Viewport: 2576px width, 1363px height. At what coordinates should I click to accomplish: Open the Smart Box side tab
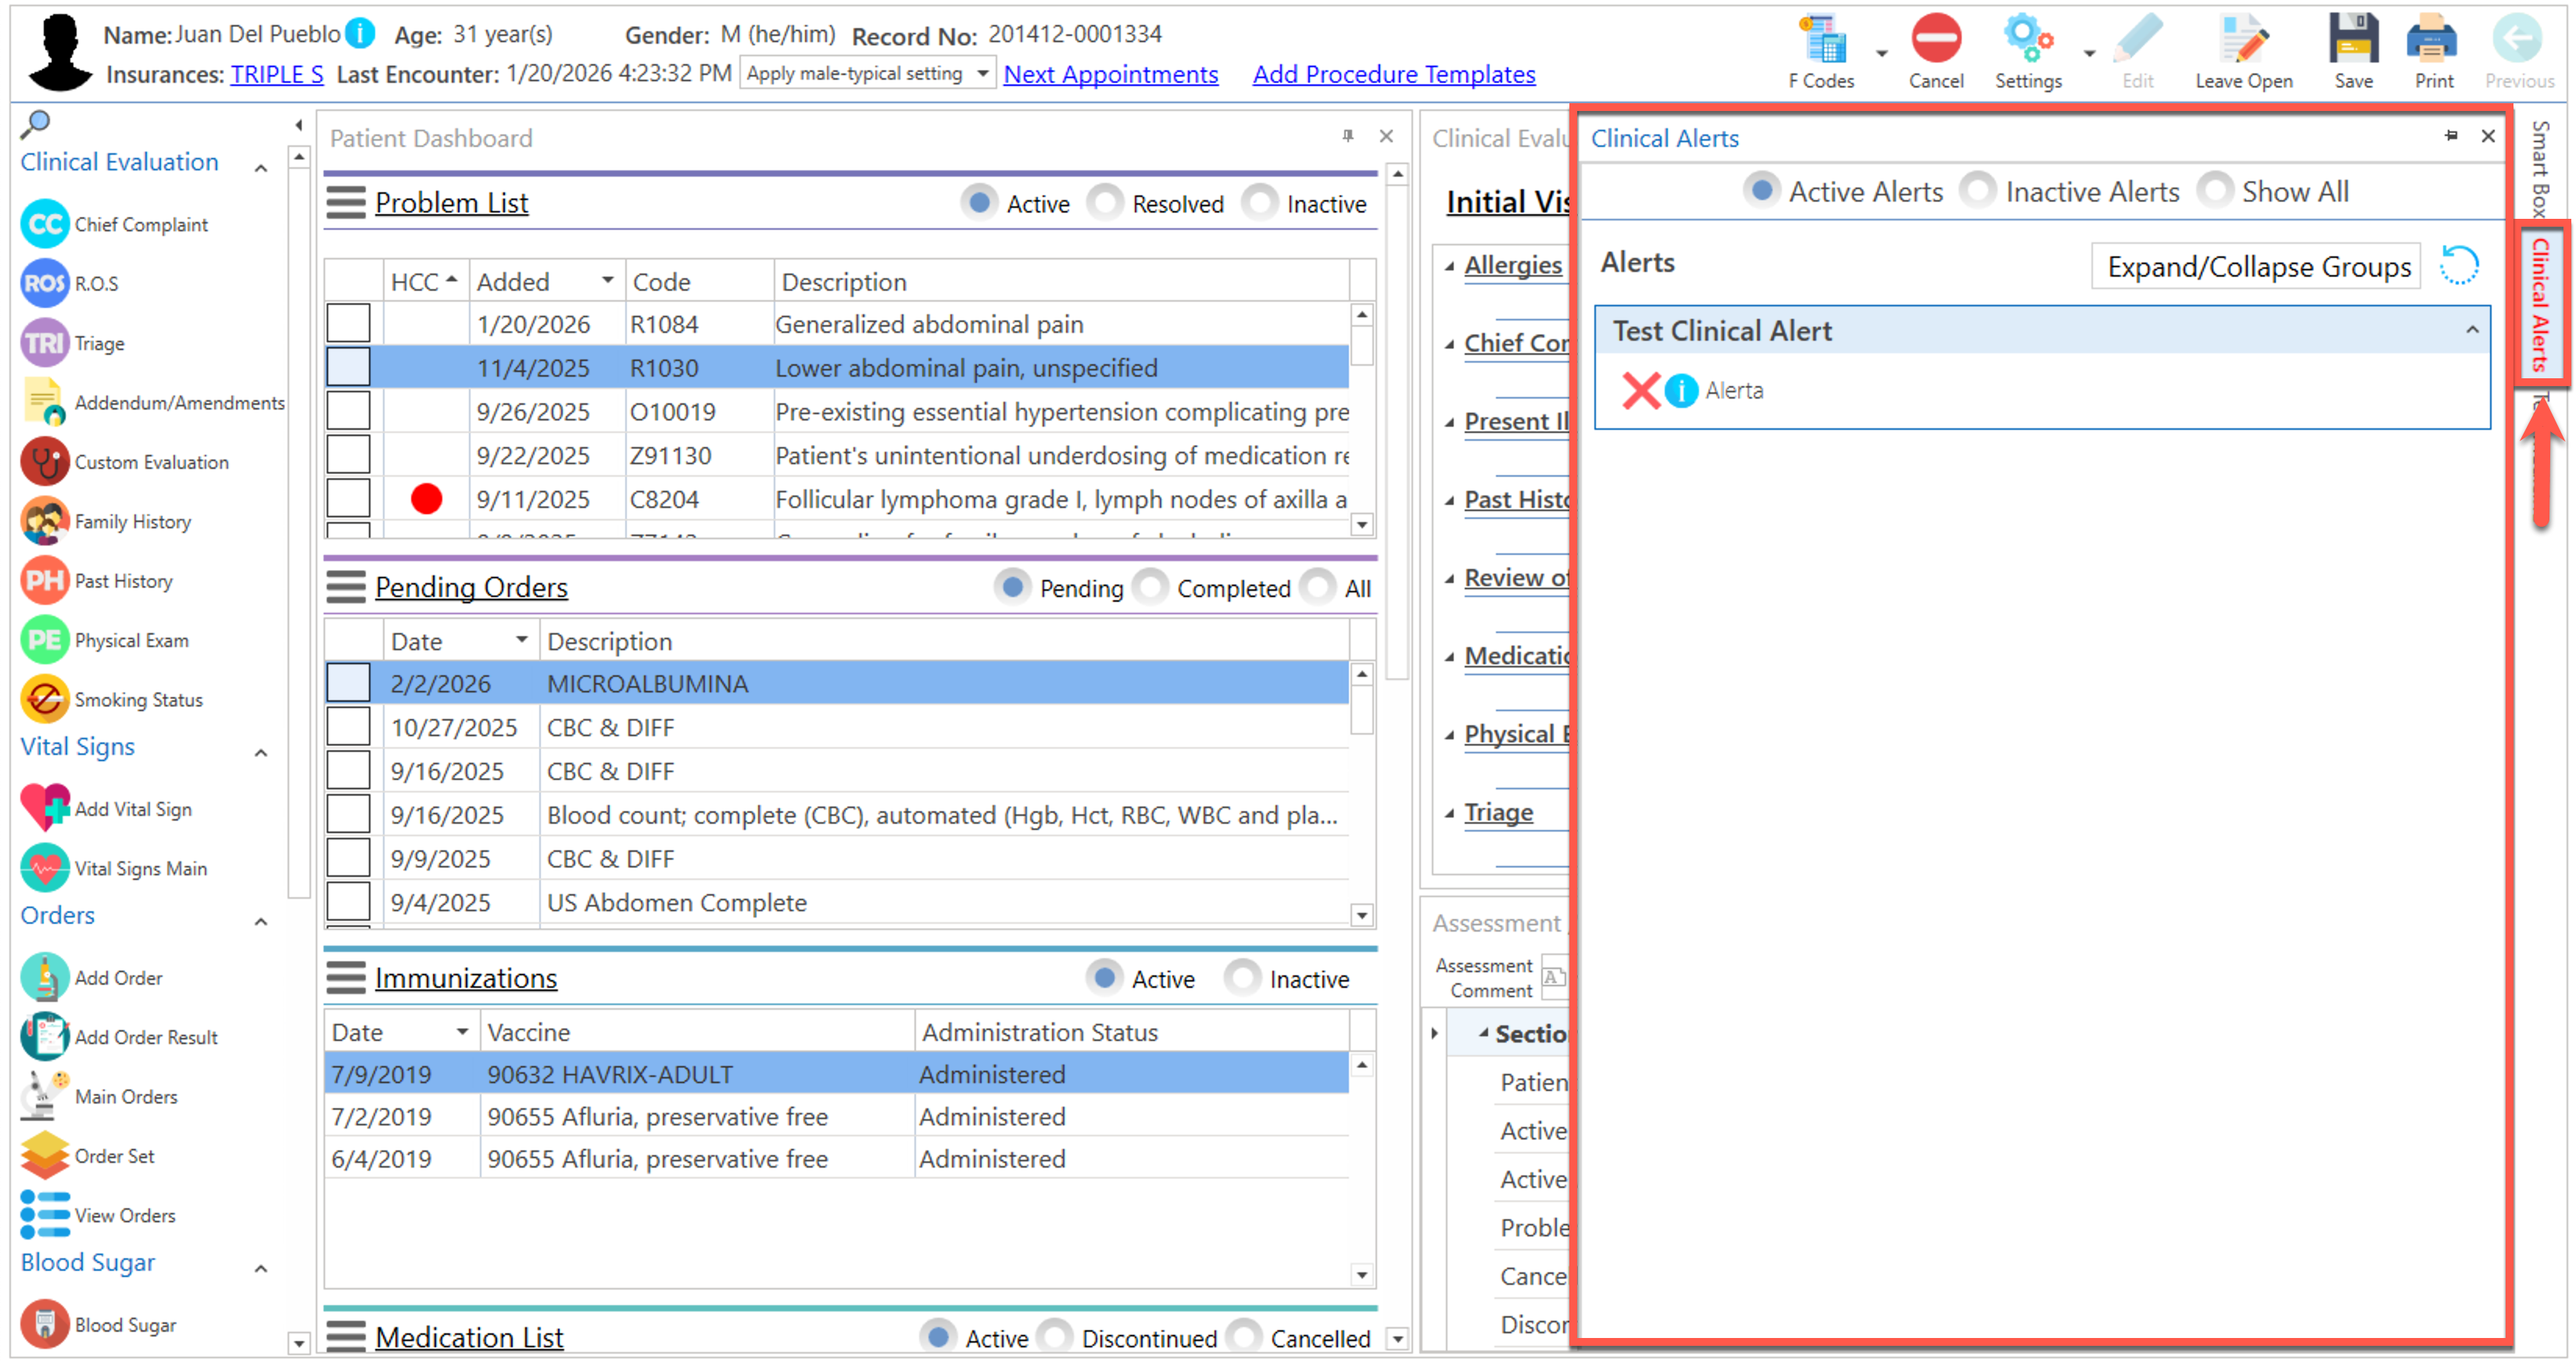pos(2540,168)
